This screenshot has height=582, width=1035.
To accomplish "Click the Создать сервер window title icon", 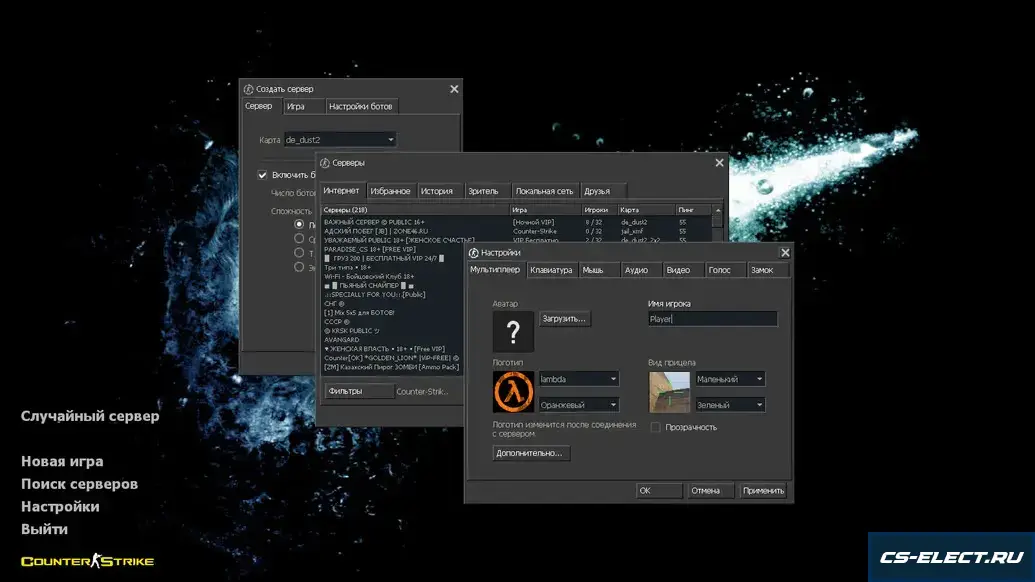I will coord(249,89).
